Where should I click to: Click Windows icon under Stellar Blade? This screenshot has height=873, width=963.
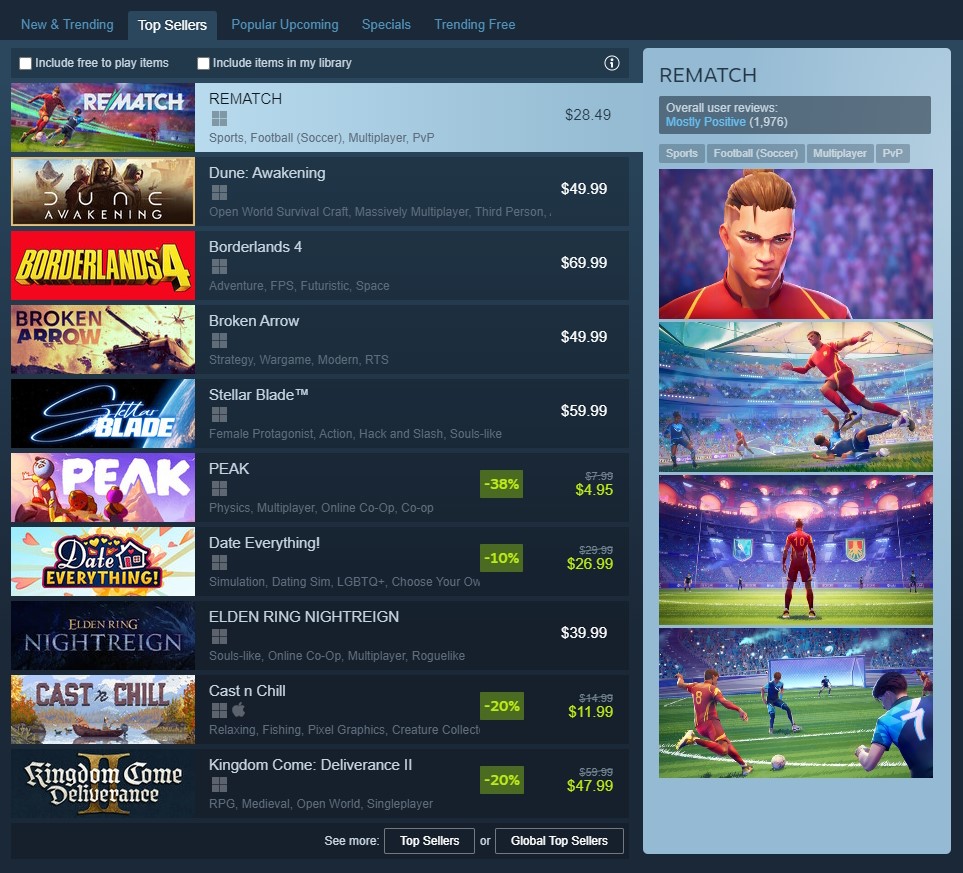pos(219,414)
